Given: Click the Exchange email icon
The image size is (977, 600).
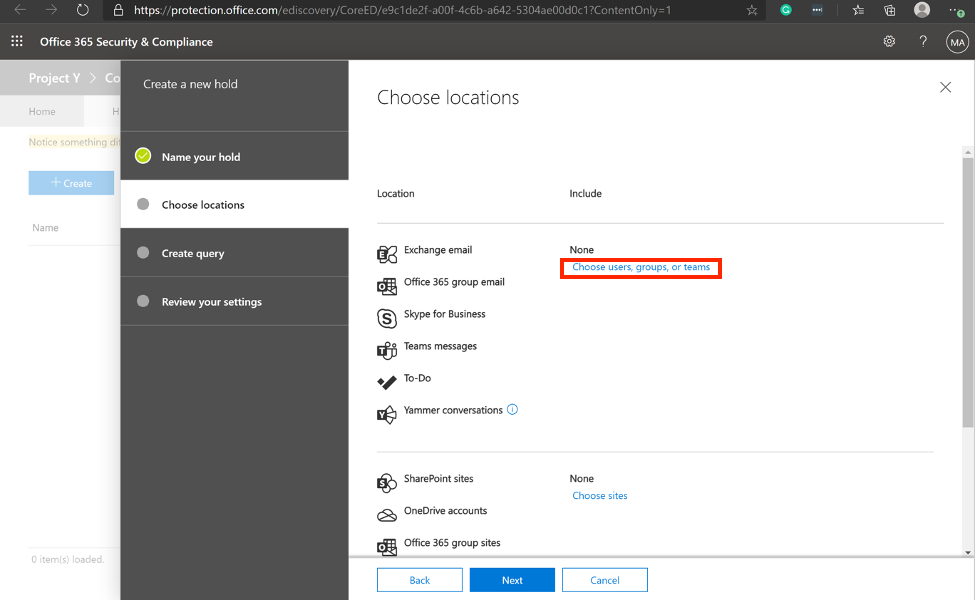Looking at the screenshot, I should click(387, 254).
